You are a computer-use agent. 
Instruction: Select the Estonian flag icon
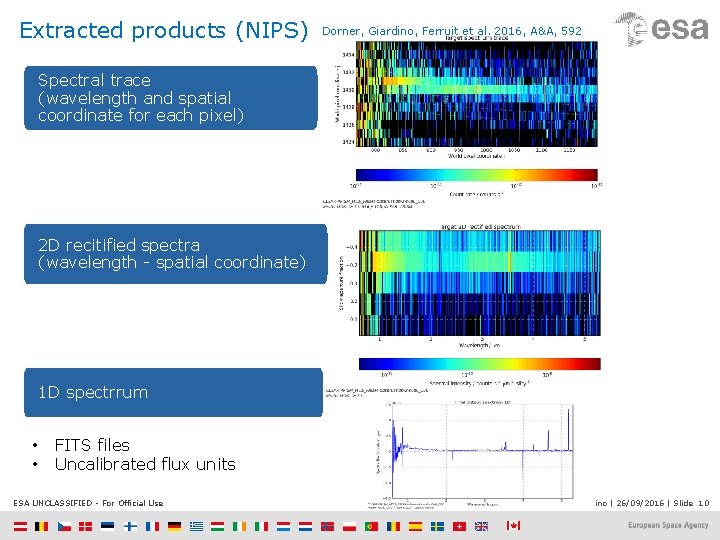(107, 526)
